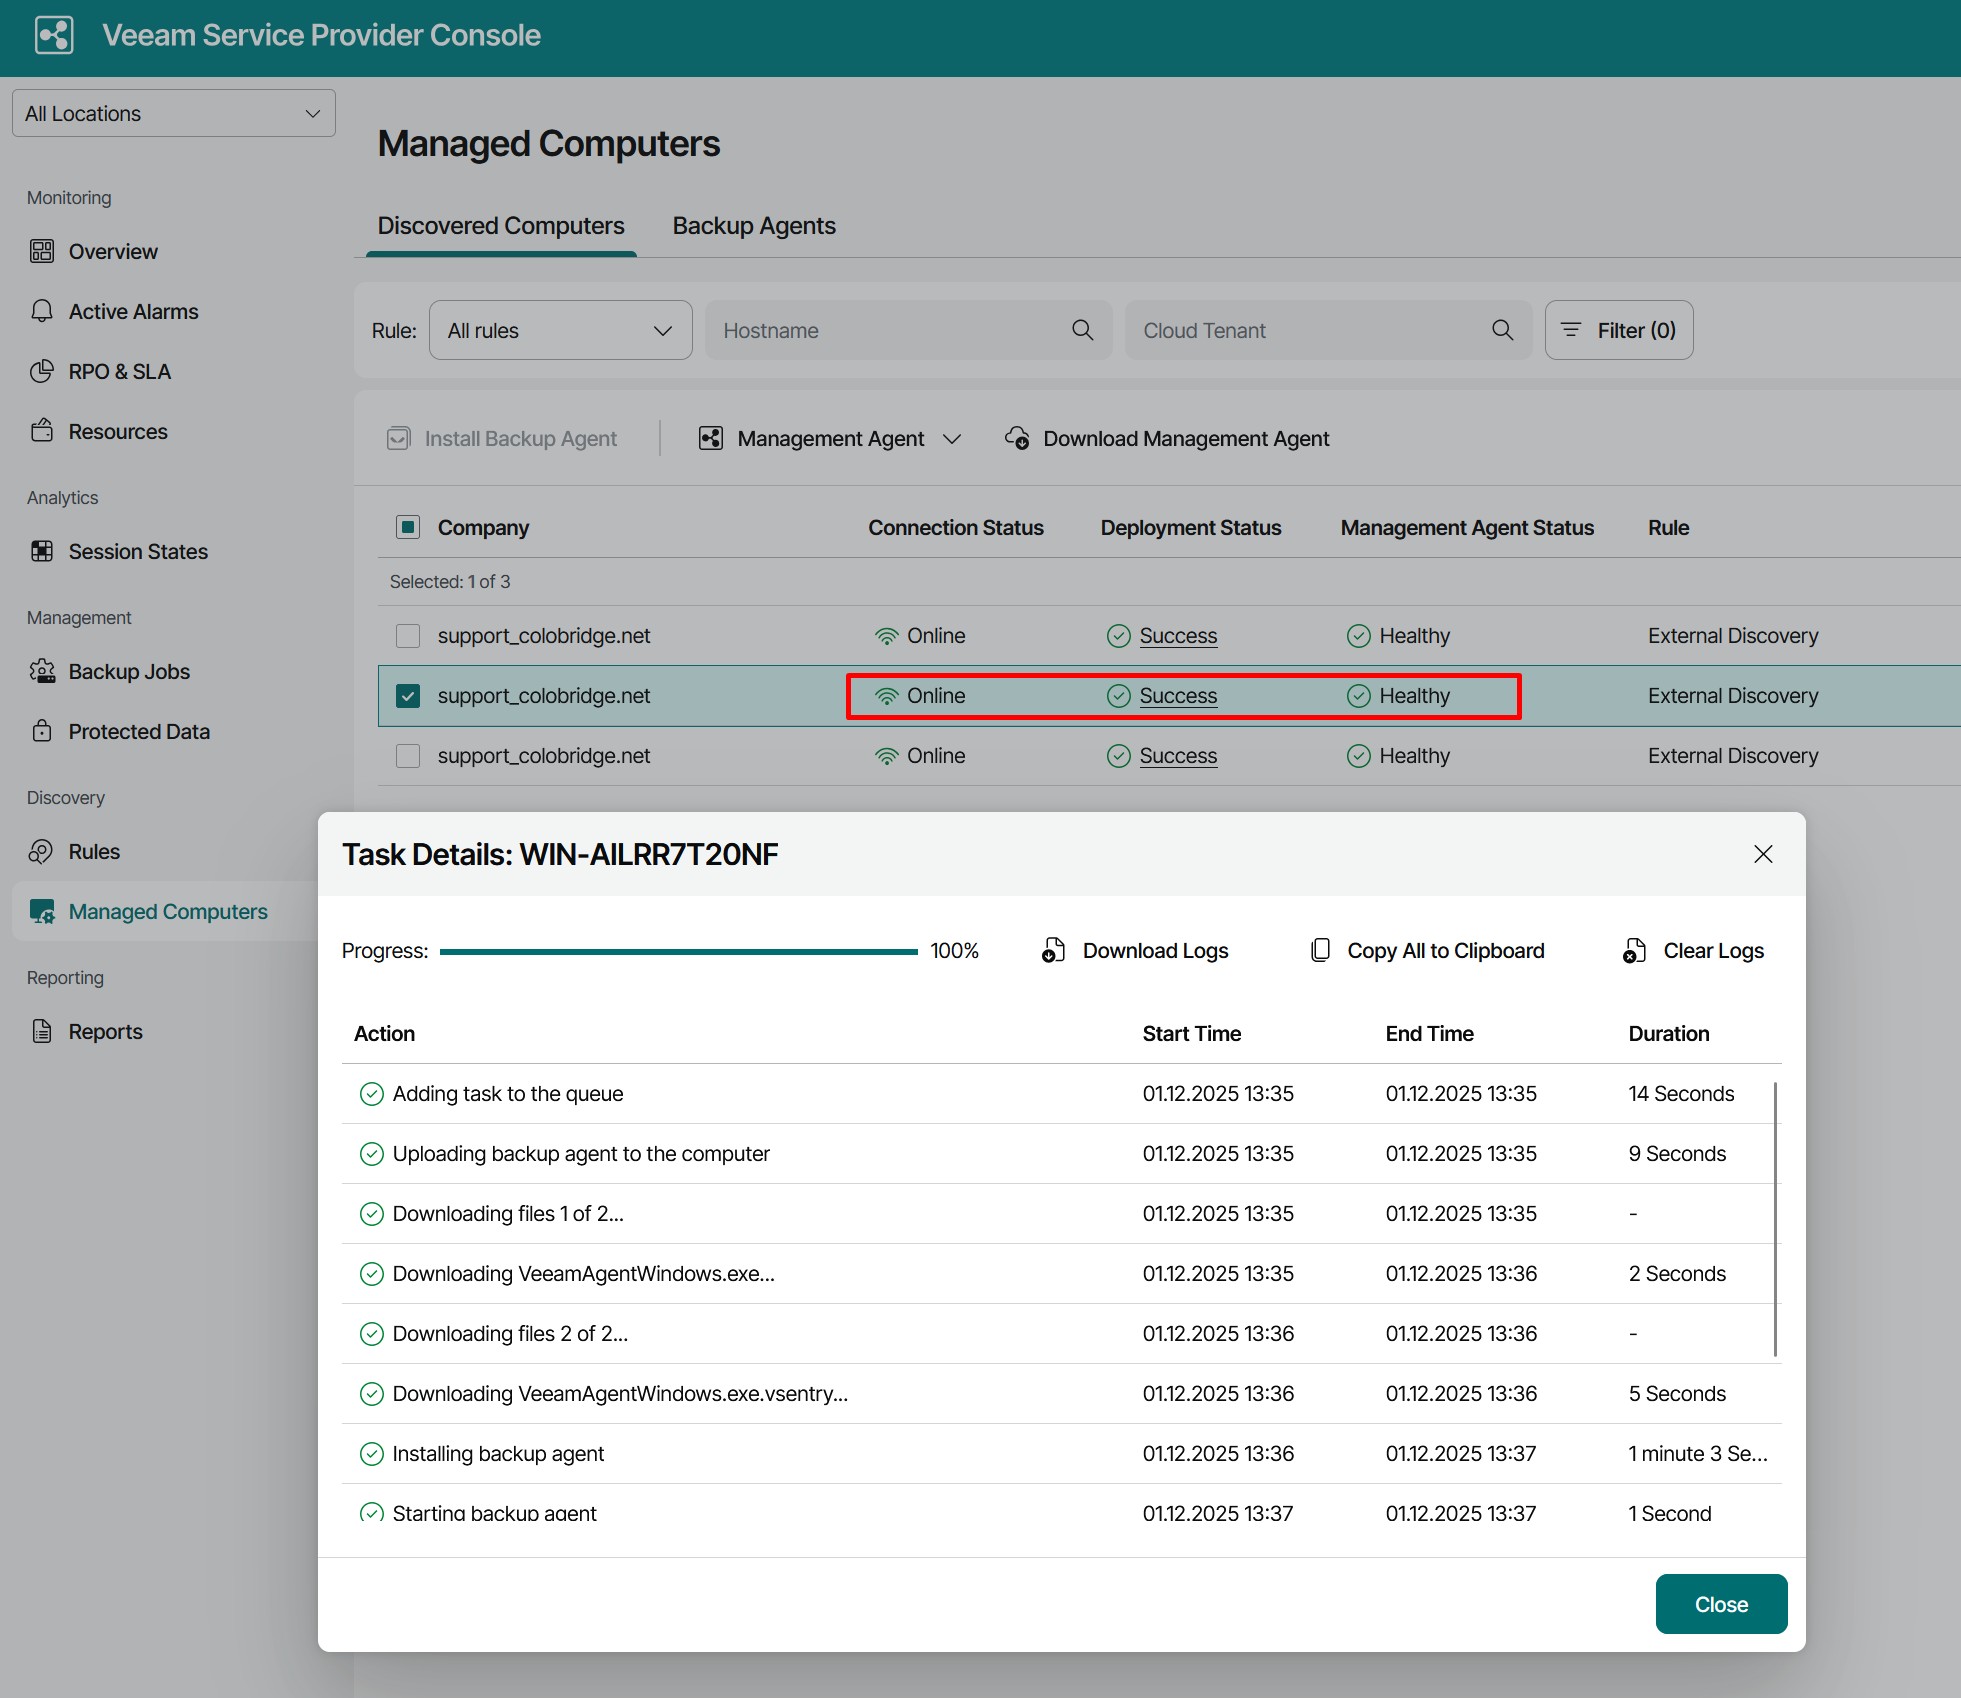This screenshot has width=1961, height=1698.
Task: Open Active Alarms bell icon in sidebar
Action: click(42, 311)
